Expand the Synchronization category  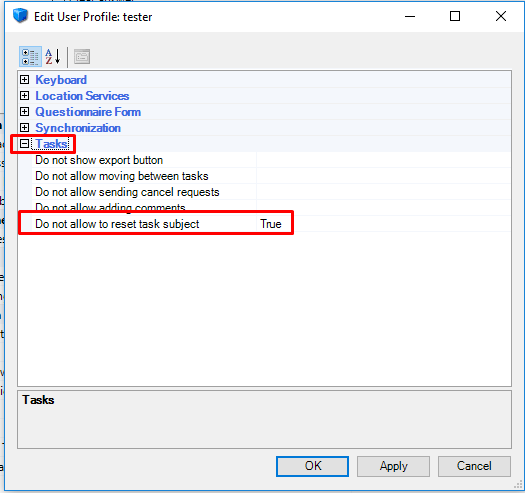pos(24,128)
